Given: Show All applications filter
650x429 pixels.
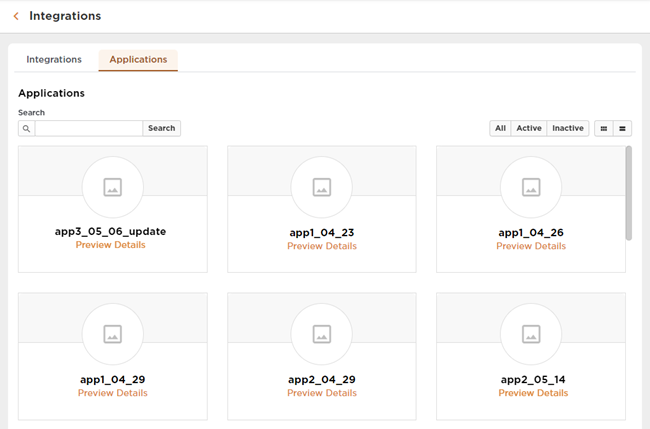Looking at the screenshot, I should coord(500,128).
